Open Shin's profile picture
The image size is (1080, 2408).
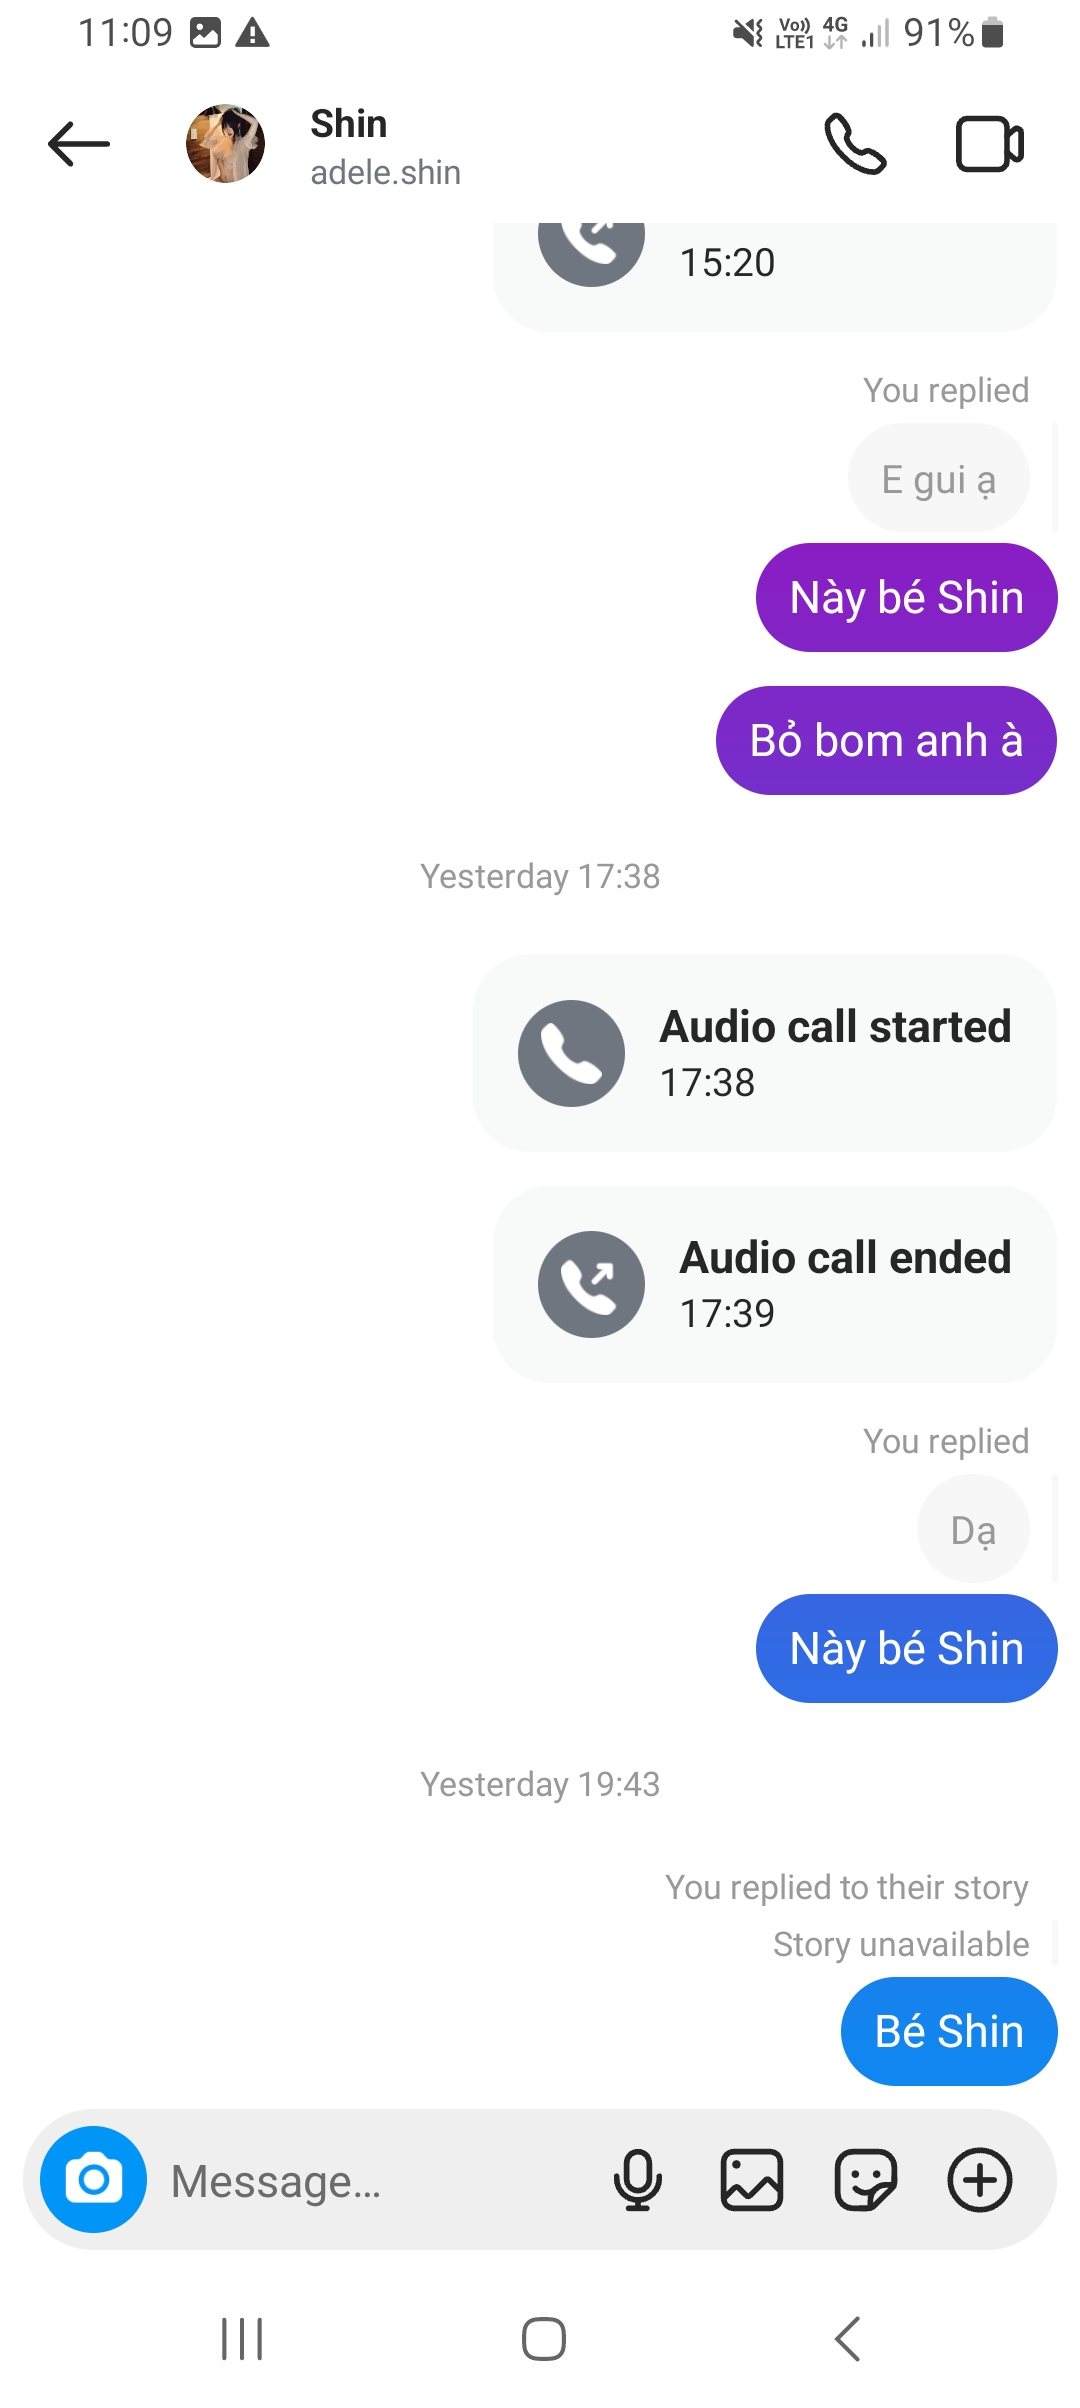pyautogui.click(x=225, y=144)
